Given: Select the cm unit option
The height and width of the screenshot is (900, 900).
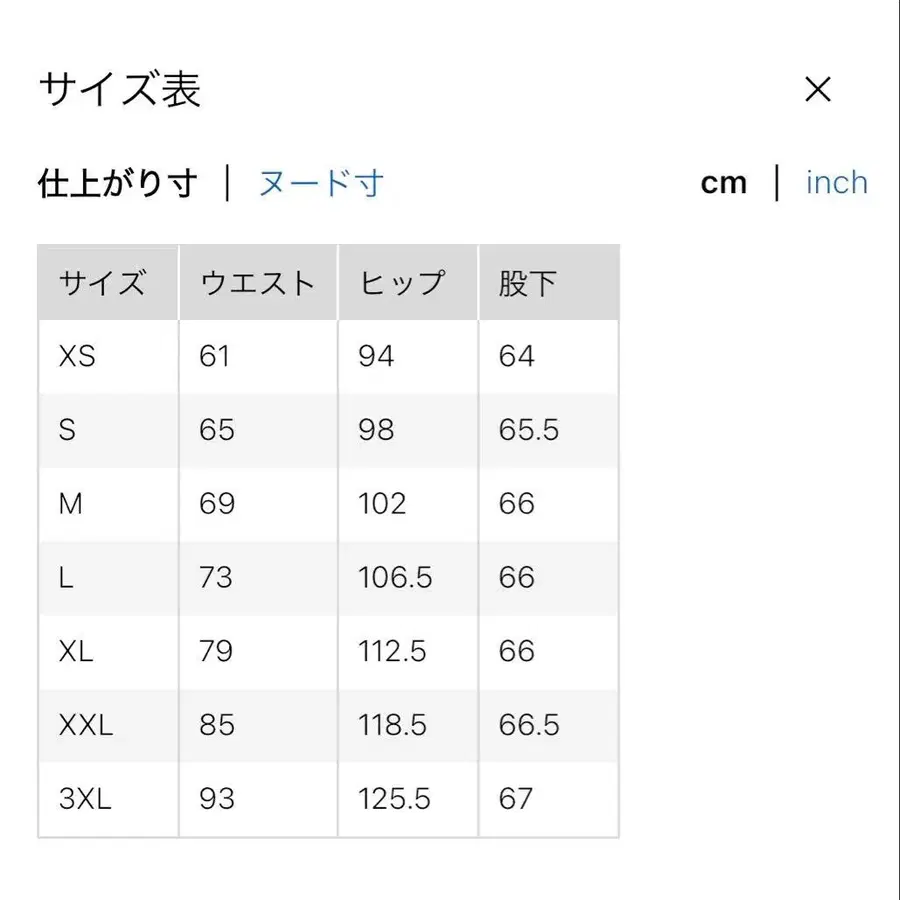Looking at the screenshot, I should (x=724, y=181).
